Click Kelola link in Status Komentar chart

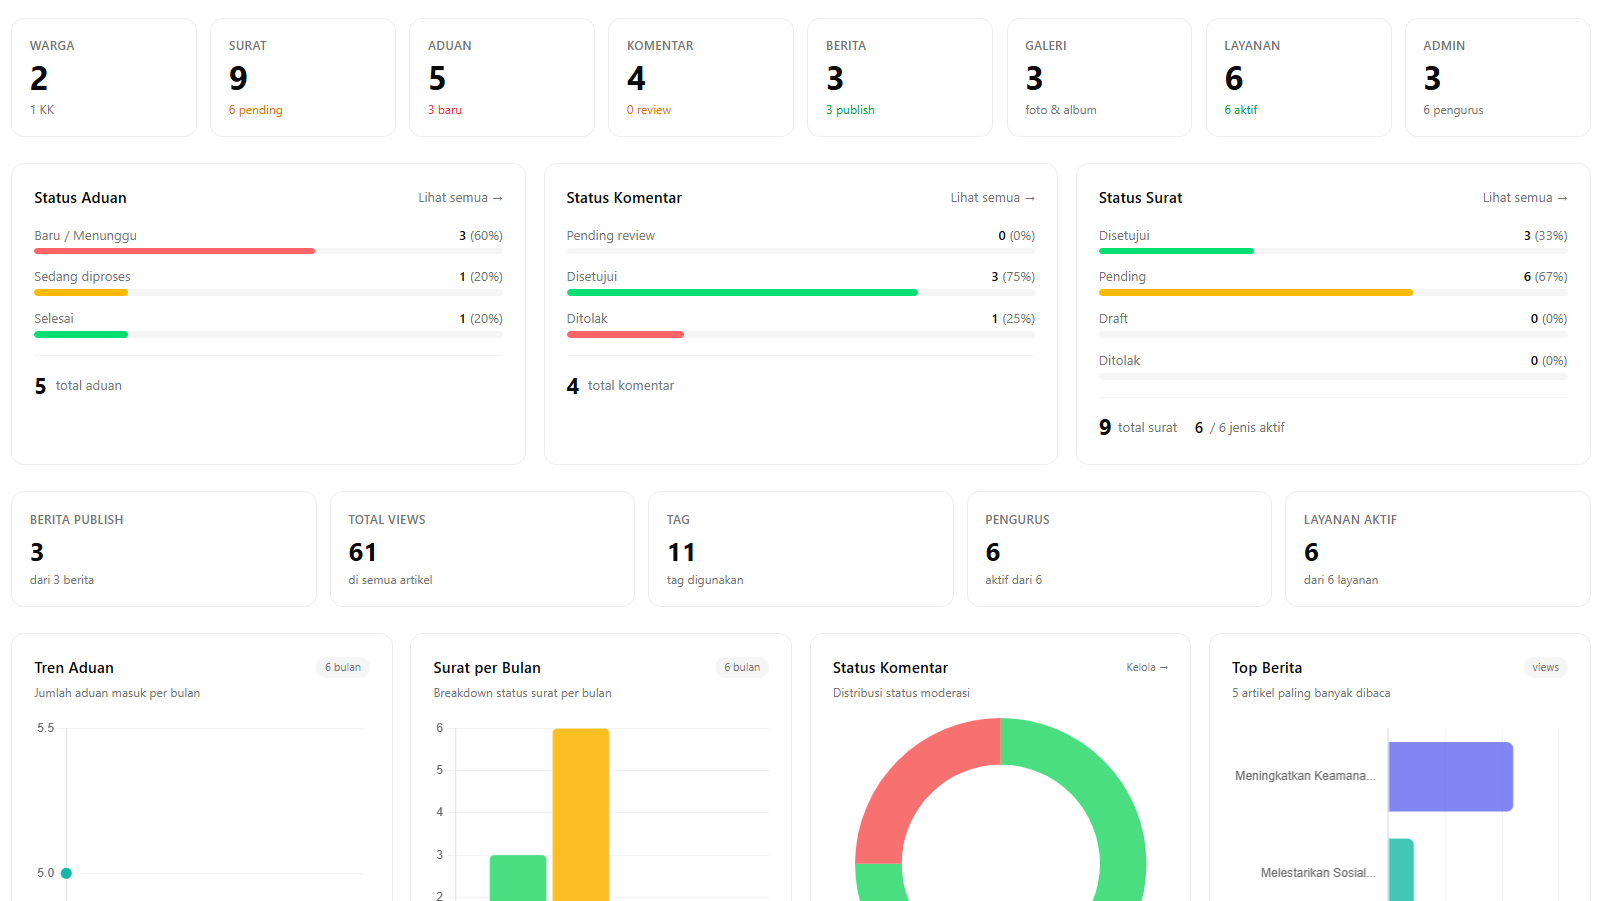(x=1147, y=667)
